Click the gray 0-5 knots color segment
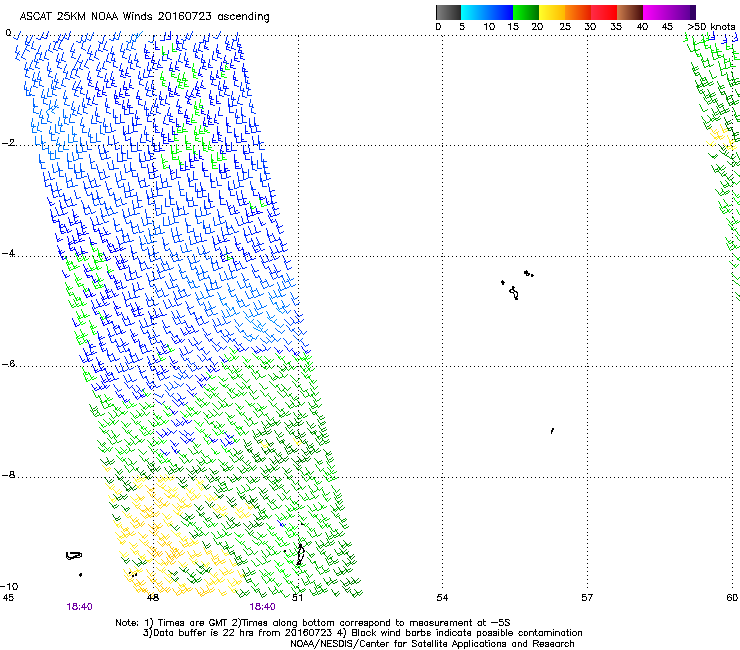This screenshot has height=650, width=740. 448,12
